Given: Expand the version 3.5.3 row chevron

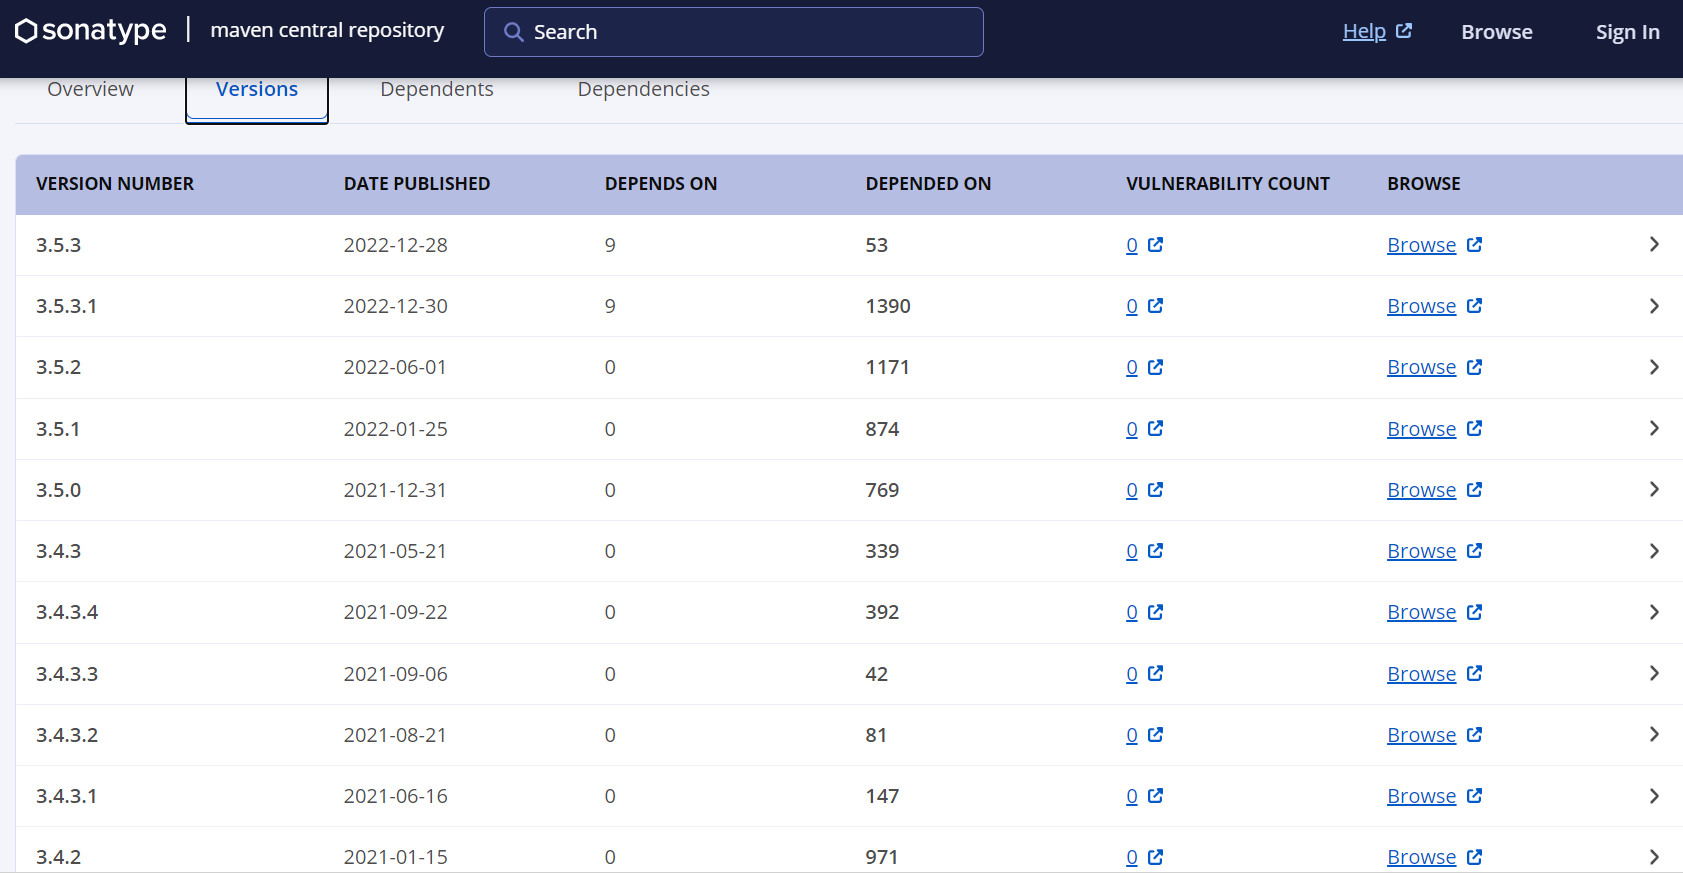Looking at the screenshot, I should pyautogui.click(x=1654, y=245).
